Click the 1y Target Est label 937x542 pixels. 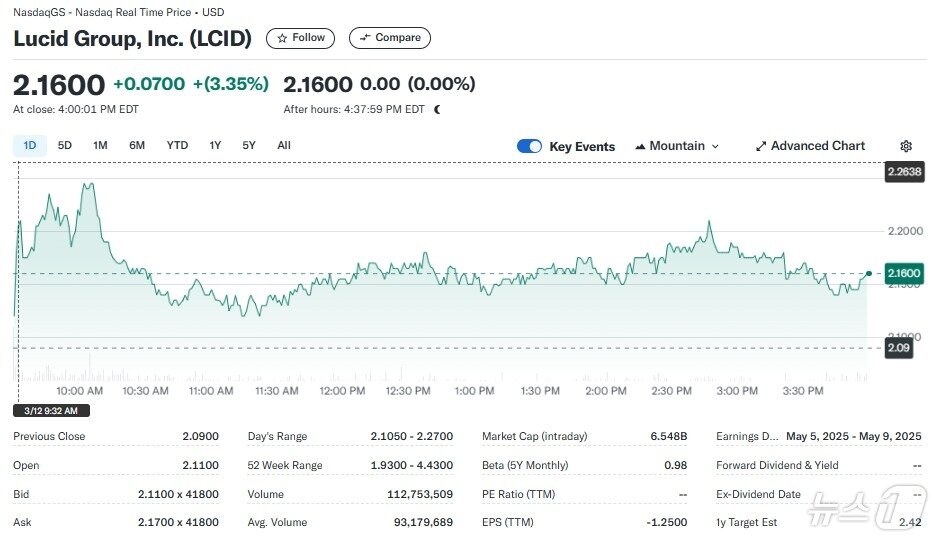[x=746, y=522]
